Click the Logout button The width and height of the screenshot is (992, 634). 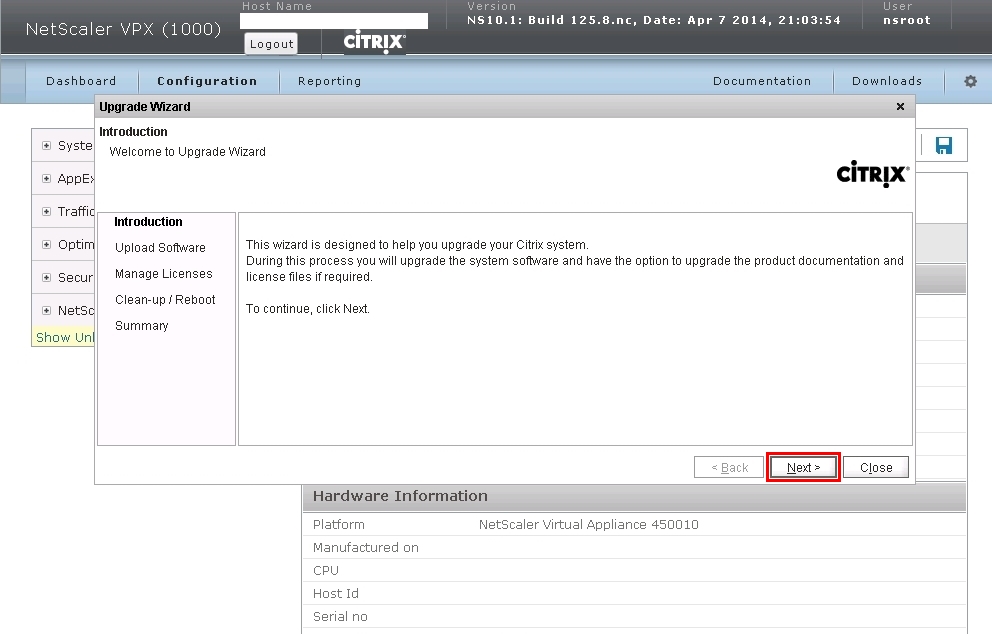click(271, 44)
